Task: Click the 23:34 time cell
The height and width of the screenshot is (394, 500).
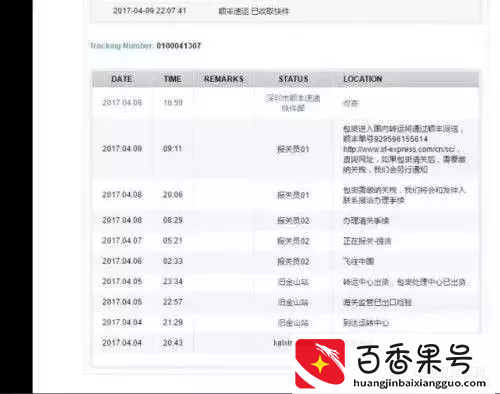Action: coord(173,282)
